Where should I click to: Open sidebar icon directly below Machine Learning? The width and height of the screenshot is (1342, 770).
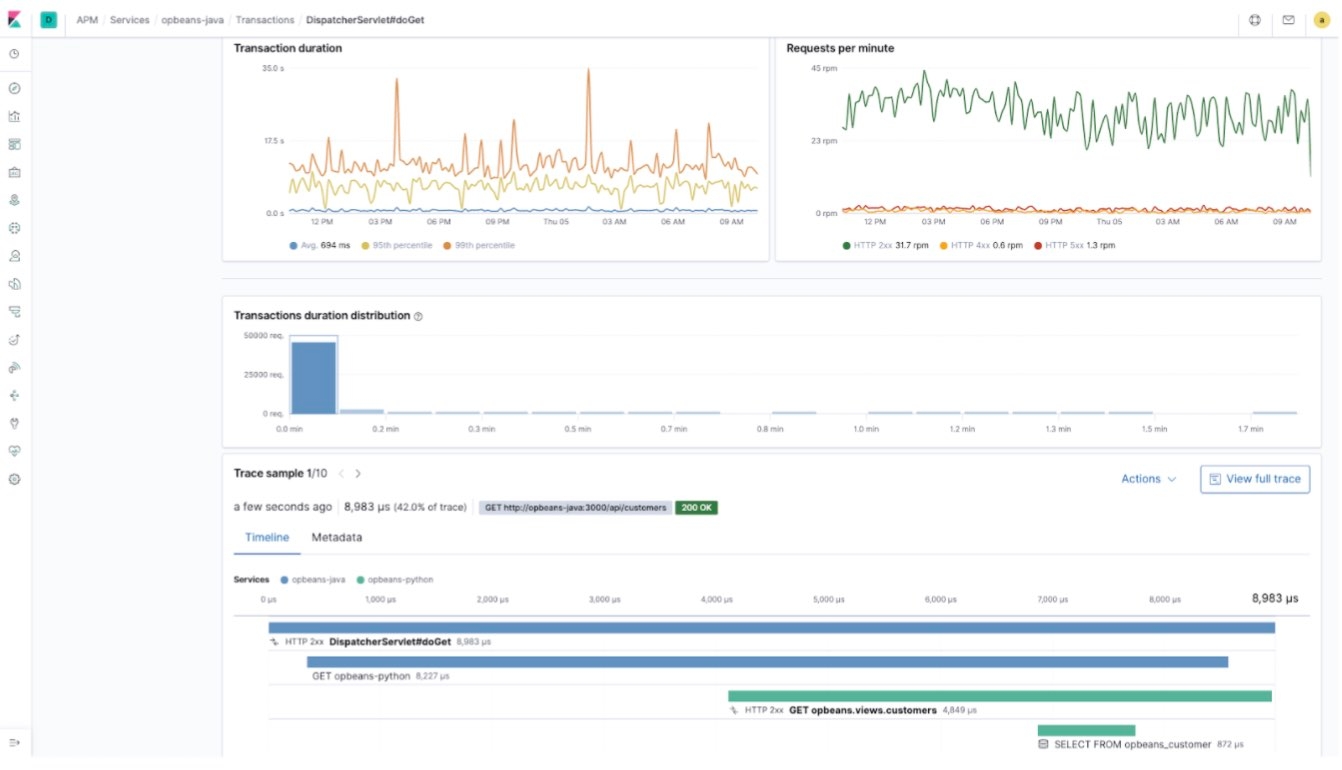tap(15, 256)
